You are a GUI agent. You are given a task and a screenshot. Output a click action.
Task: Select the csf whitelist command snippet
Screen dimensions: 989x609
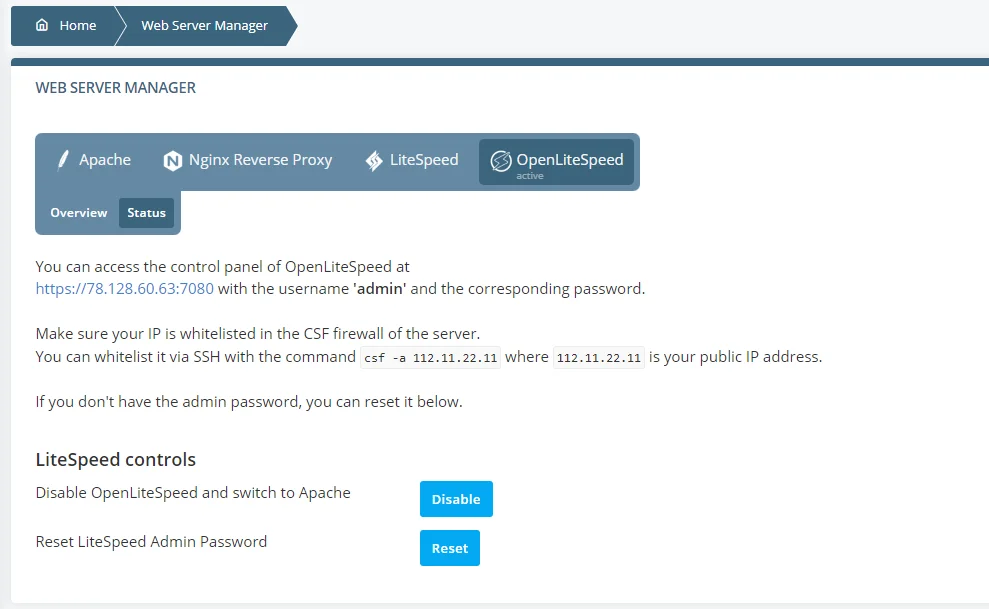[x=430, y=356]
